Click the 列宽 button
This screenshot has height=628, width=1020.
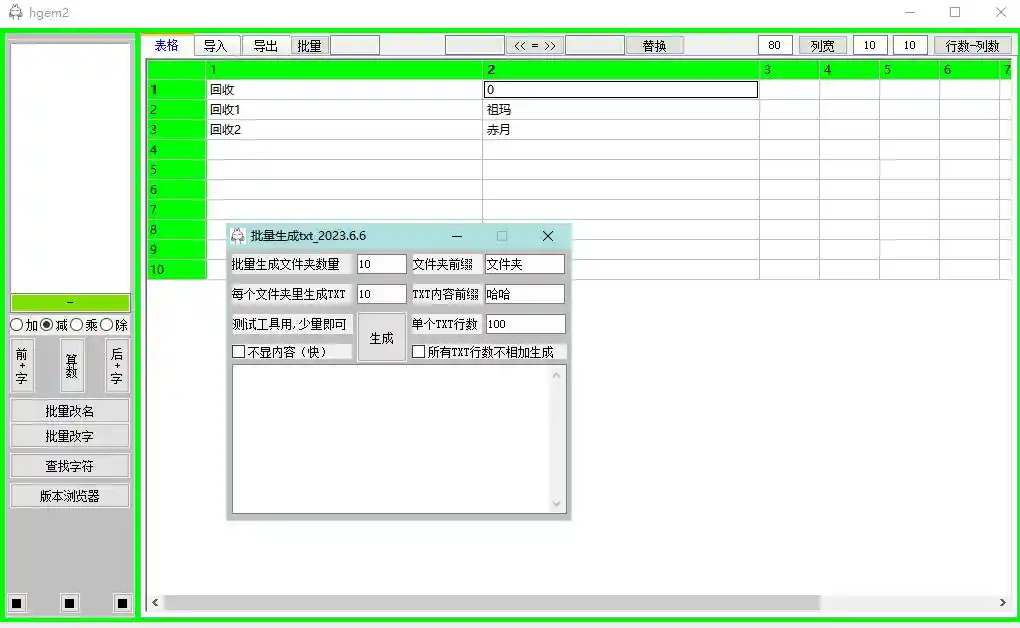(822, 46)
